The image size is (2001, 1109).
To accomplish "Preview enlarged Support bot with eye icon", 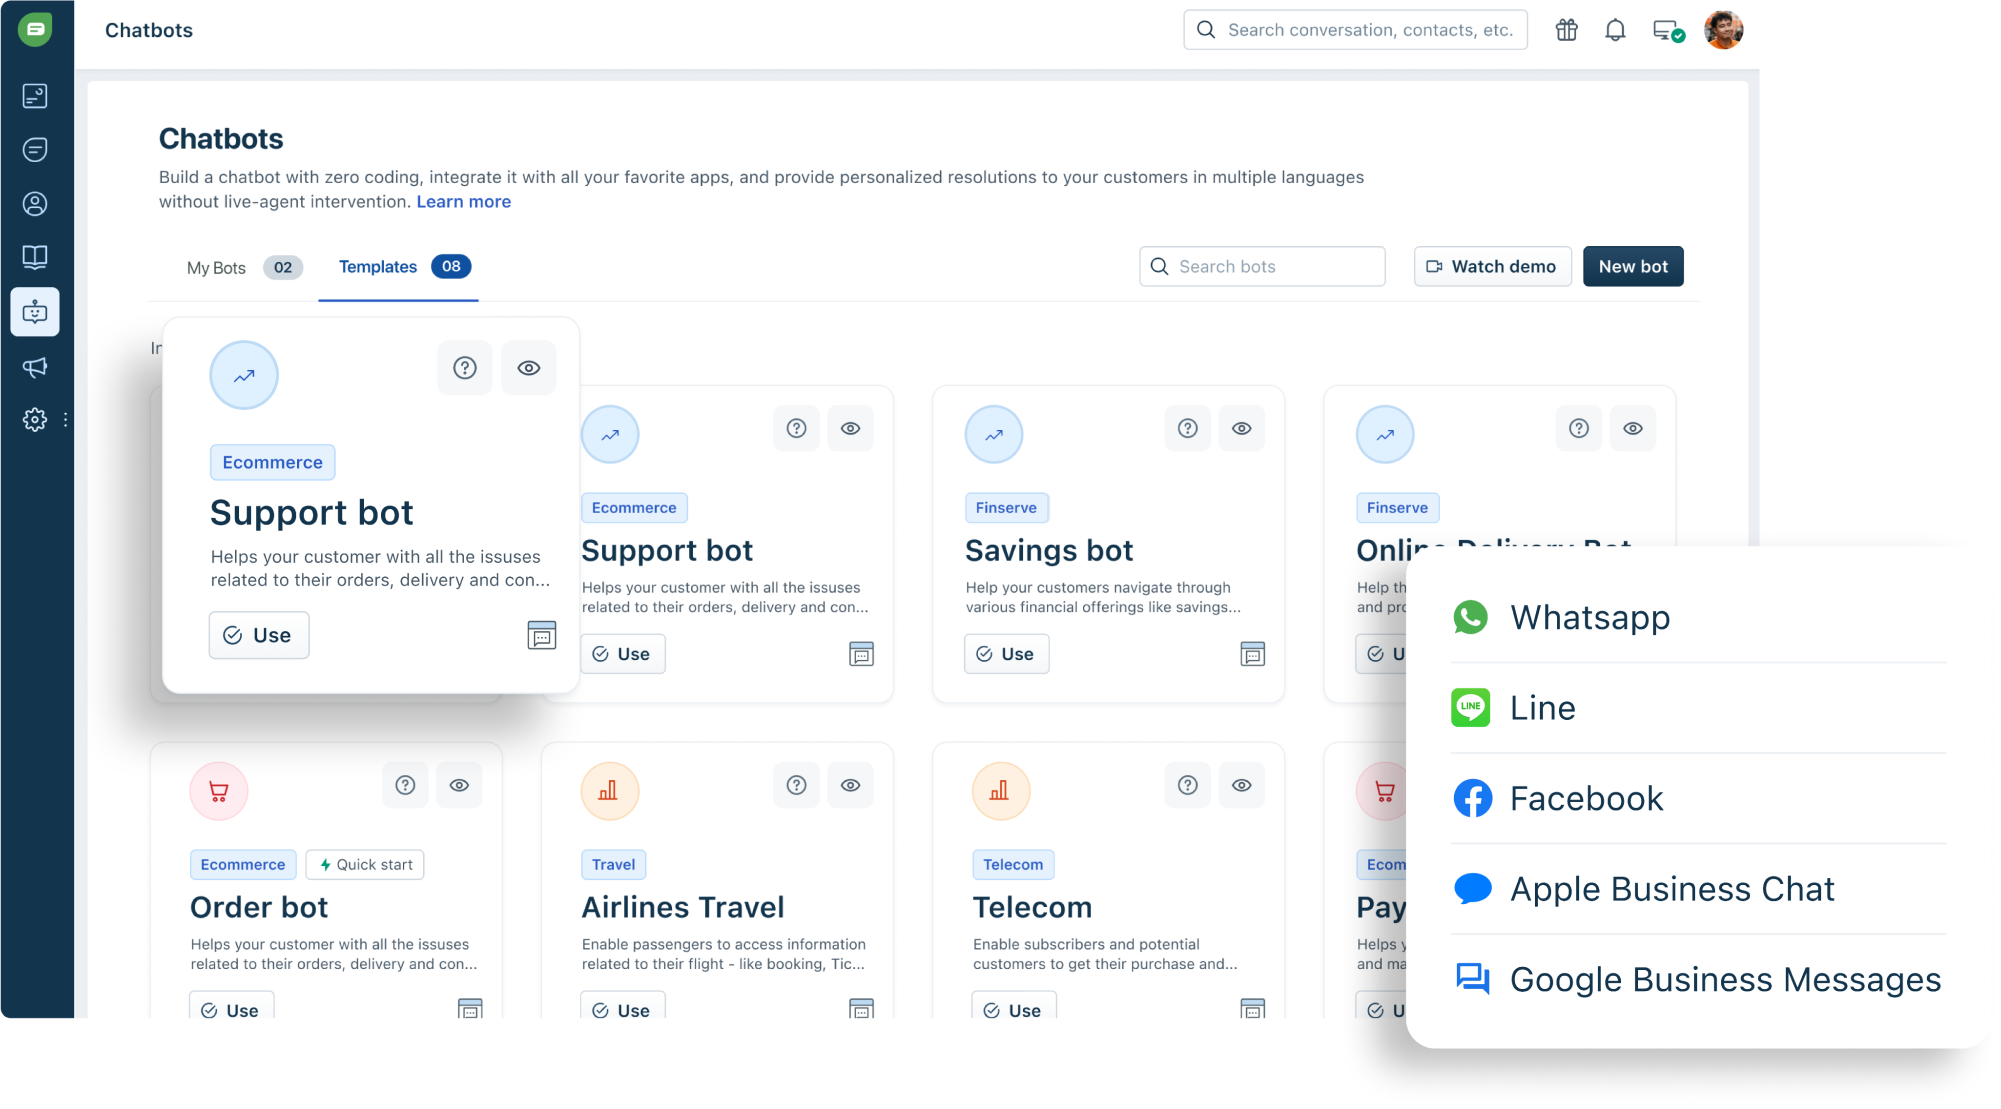I will (528, 368).
